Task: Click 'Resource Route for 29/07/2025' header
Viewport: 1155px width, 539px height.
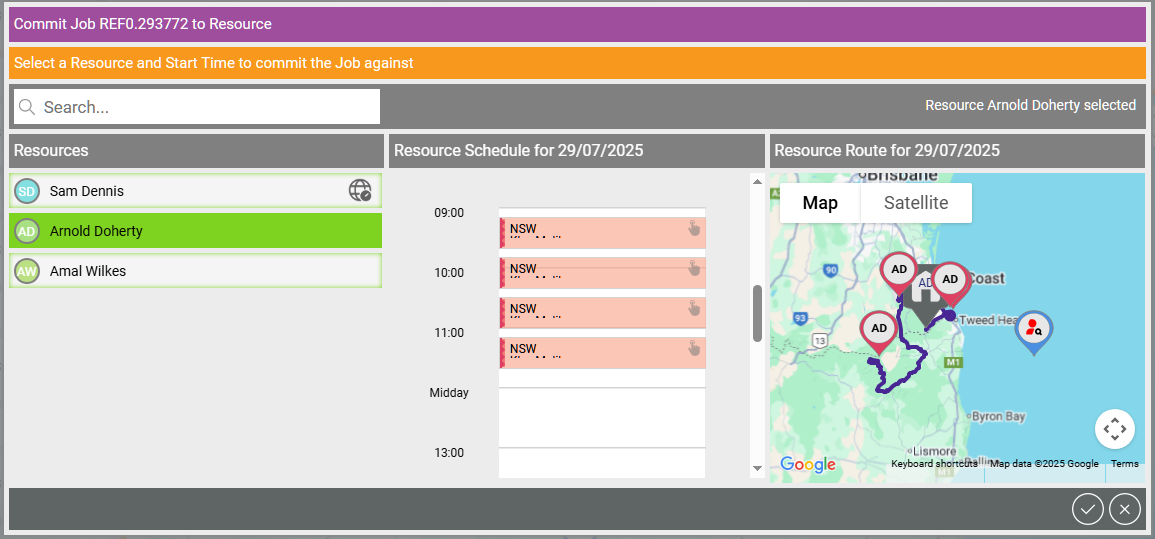Action: click(958, 150)
